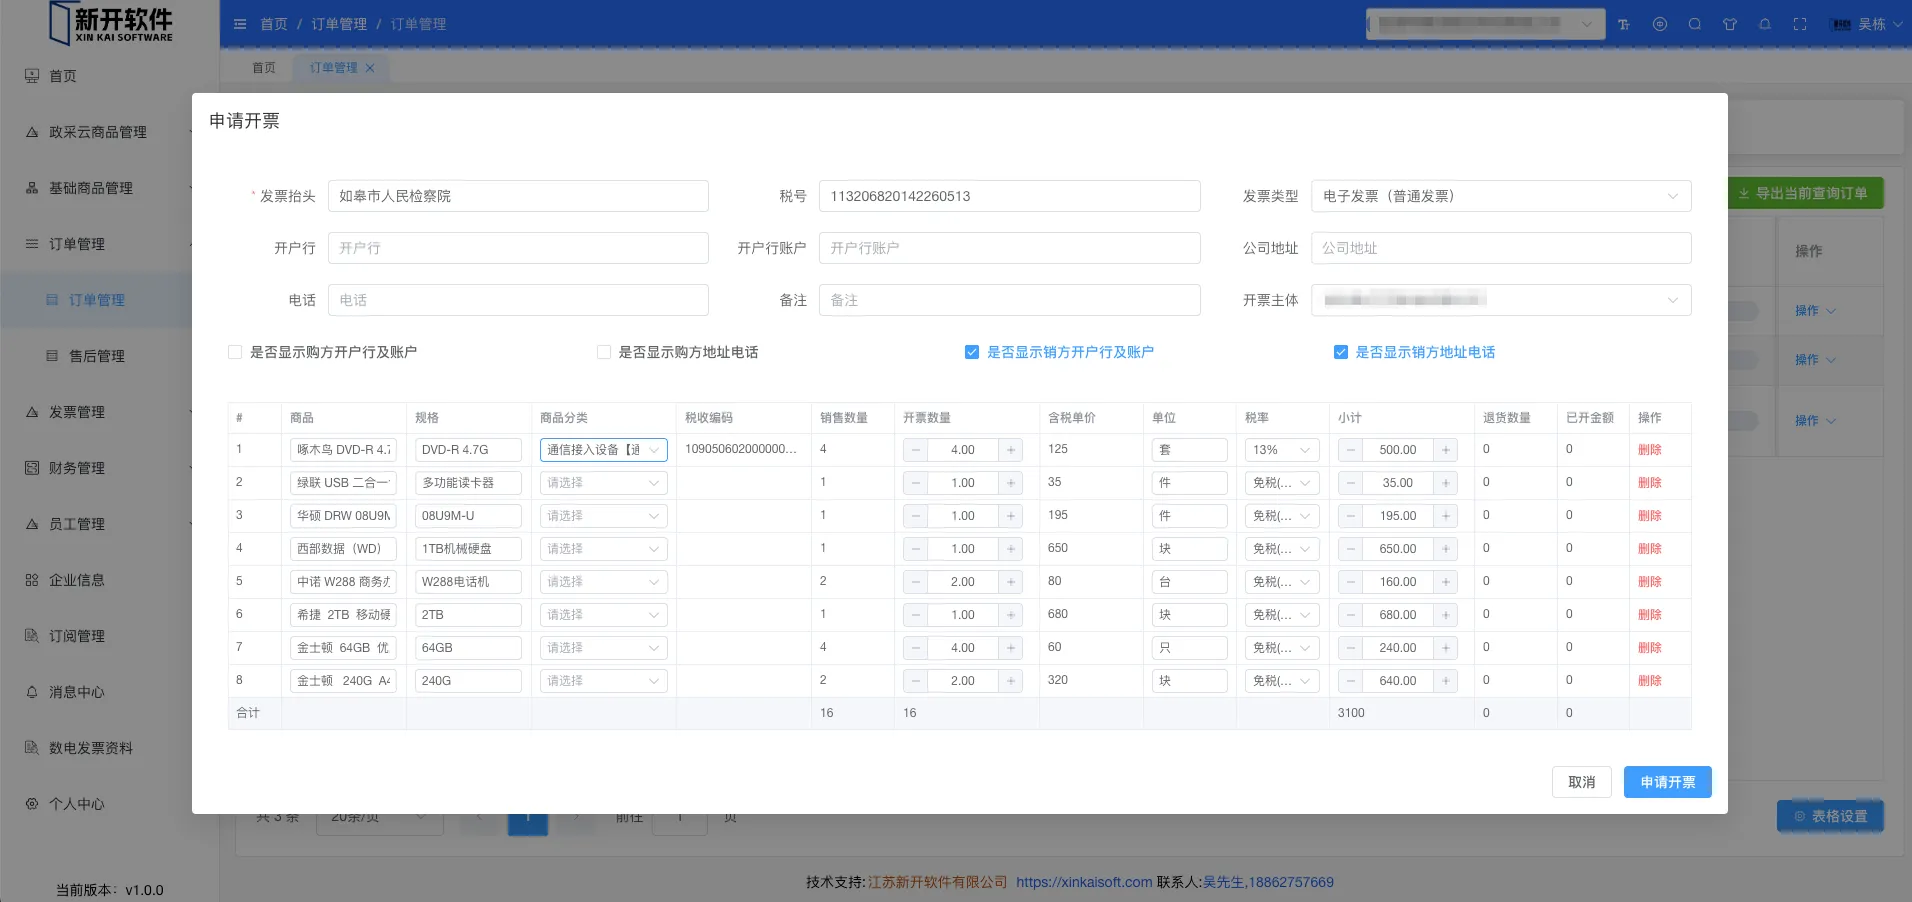Toggle fullscreen mode icon

tap(1800, 24)
